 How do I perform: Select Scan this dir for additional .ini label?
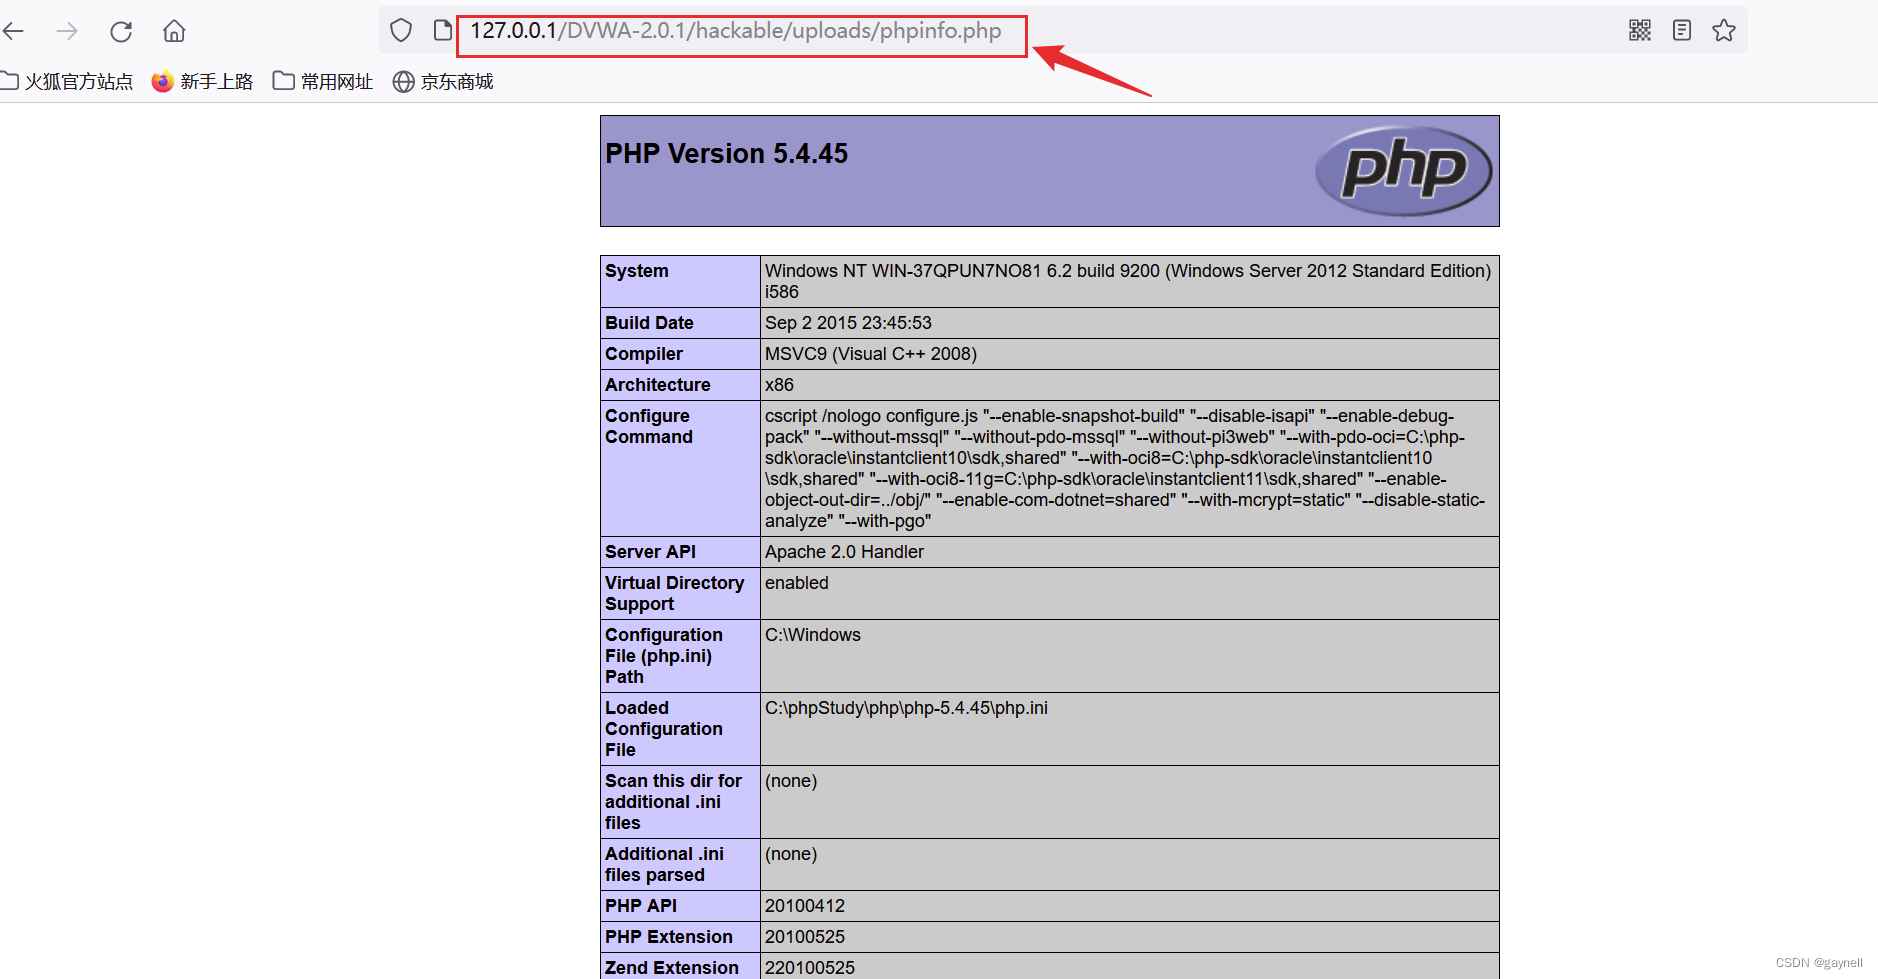pos(674,802)
